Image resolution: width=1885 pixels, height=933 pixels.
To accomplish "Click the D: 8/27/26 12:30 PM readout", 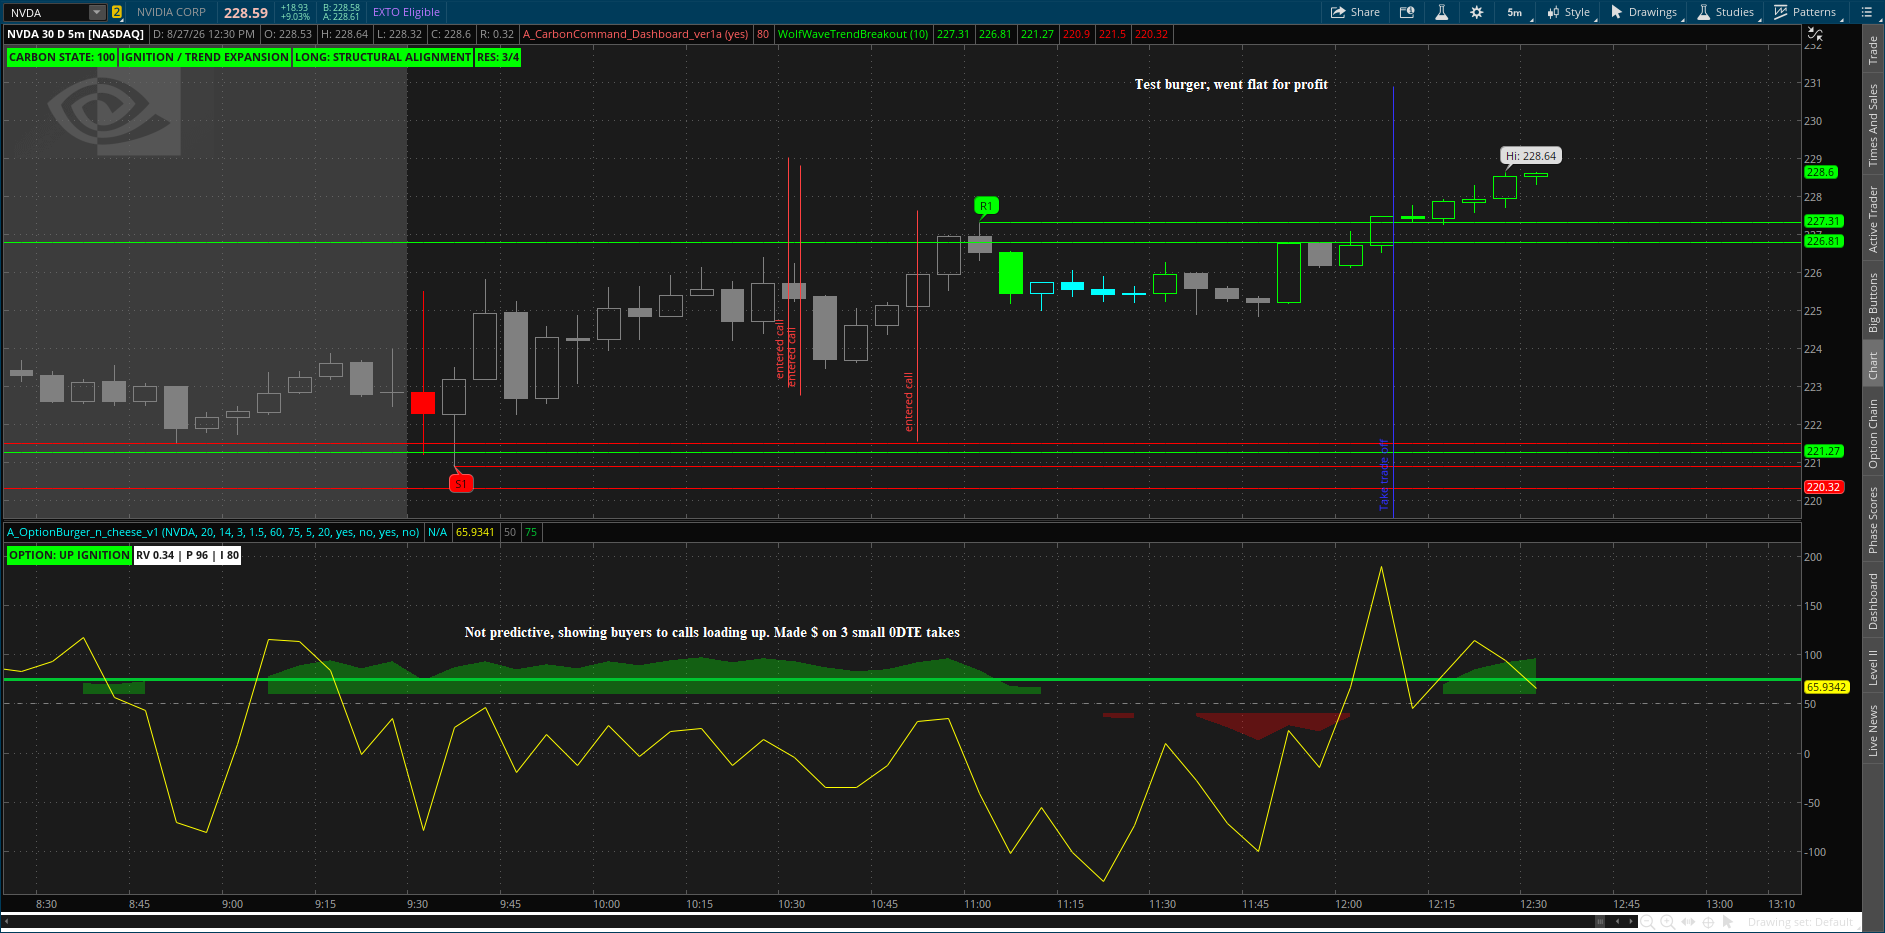I will pyautogui.click(x=204, y=34).
